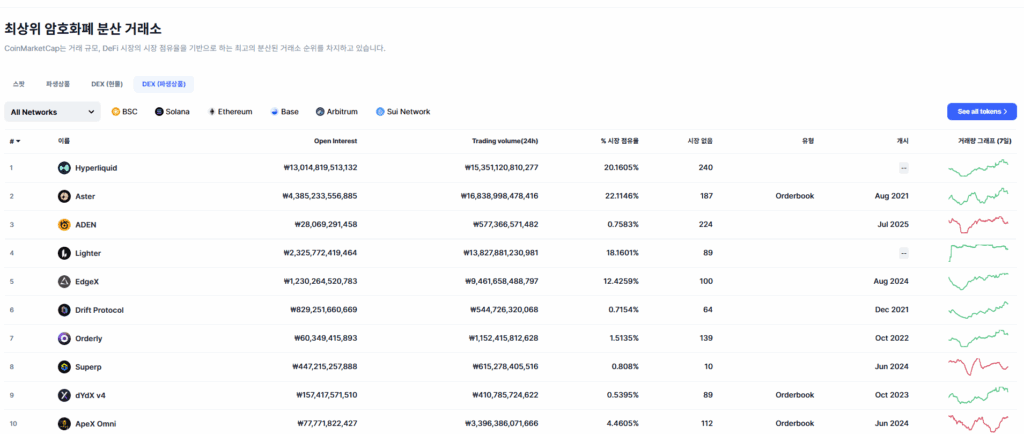This screenshot has width=1024, height=434.
Task: View Hyperliquid 7-day volume graph
Action: coord(978,168)
